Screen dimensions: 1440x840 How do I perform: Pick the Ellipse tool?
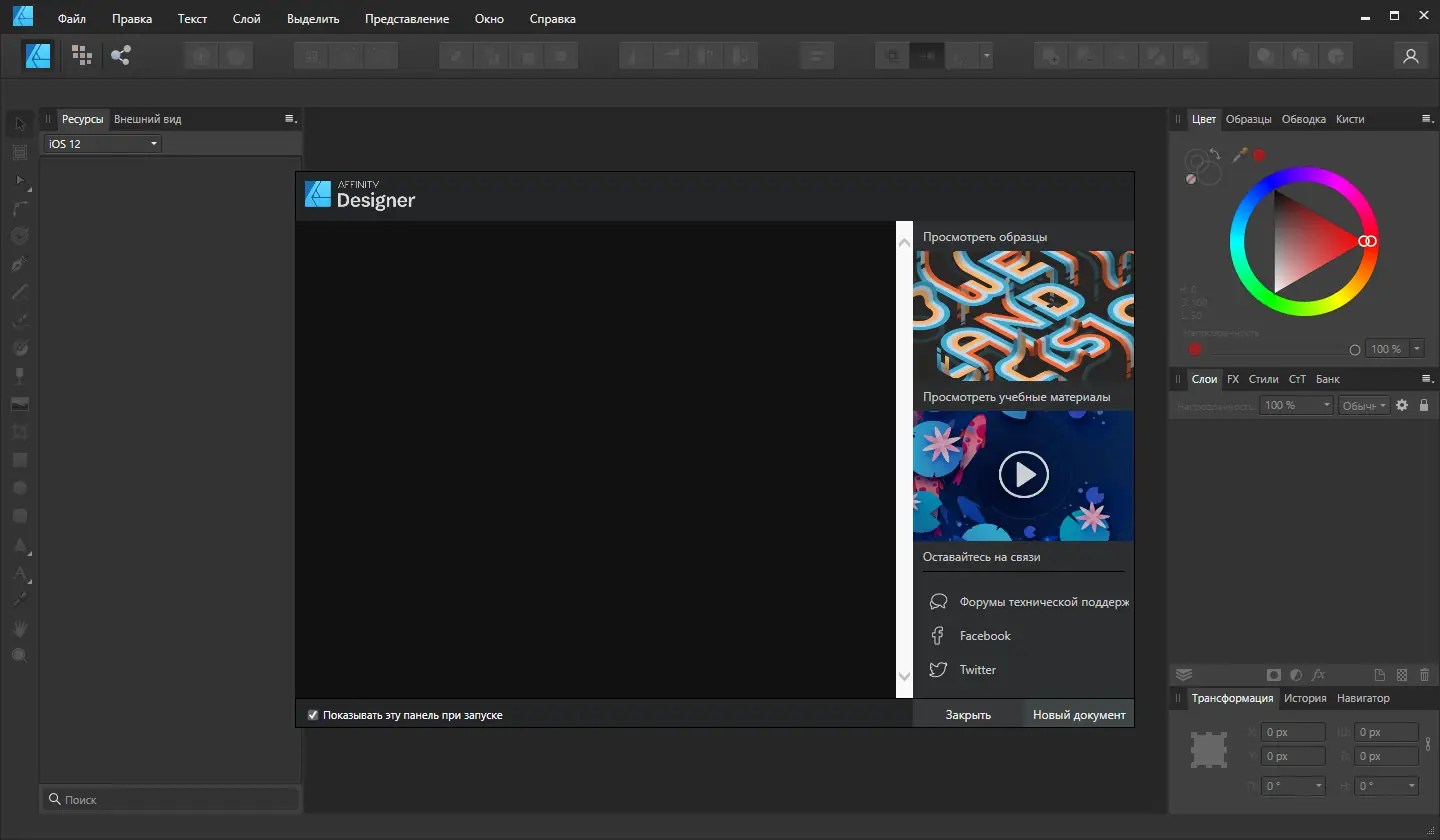point(19,487)
